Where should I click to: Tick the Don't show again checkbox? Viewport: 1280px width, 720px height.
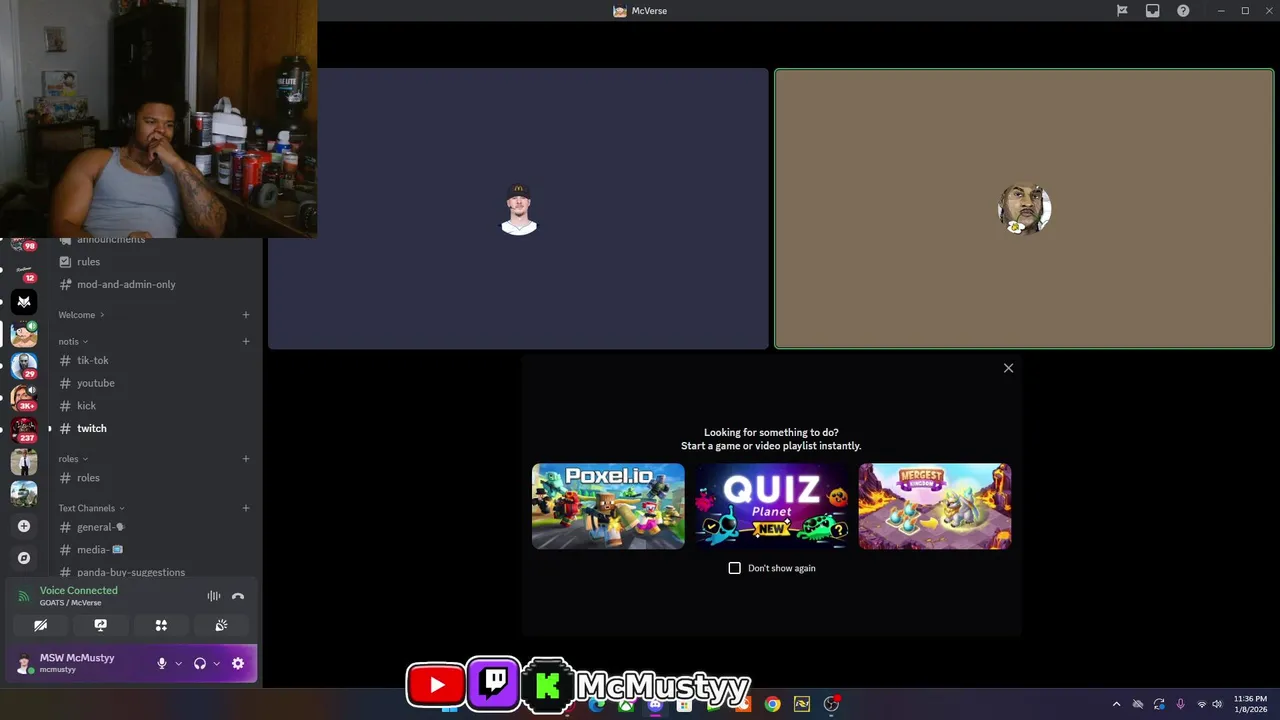click(x=735, y=568)
